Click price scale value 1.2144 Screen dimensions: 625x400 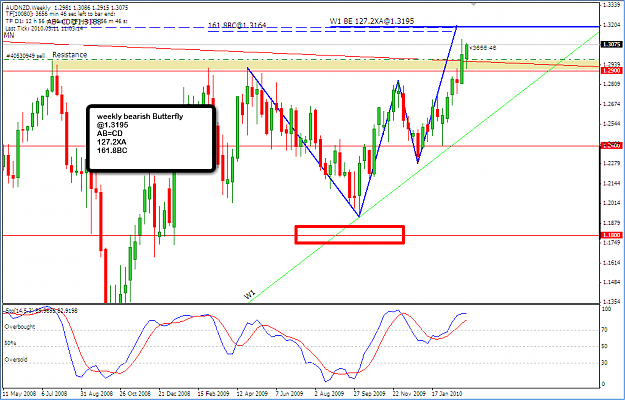612,184
